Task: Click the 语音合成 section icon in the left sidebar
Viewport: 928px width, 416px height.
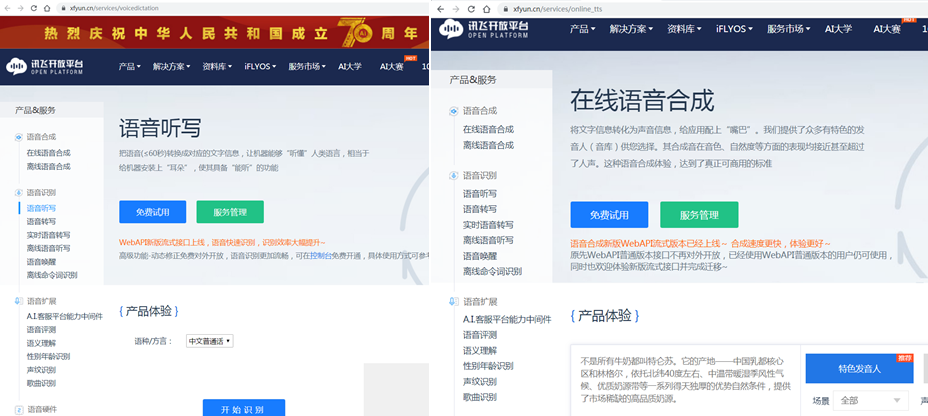Action: (x=18, y=137)
